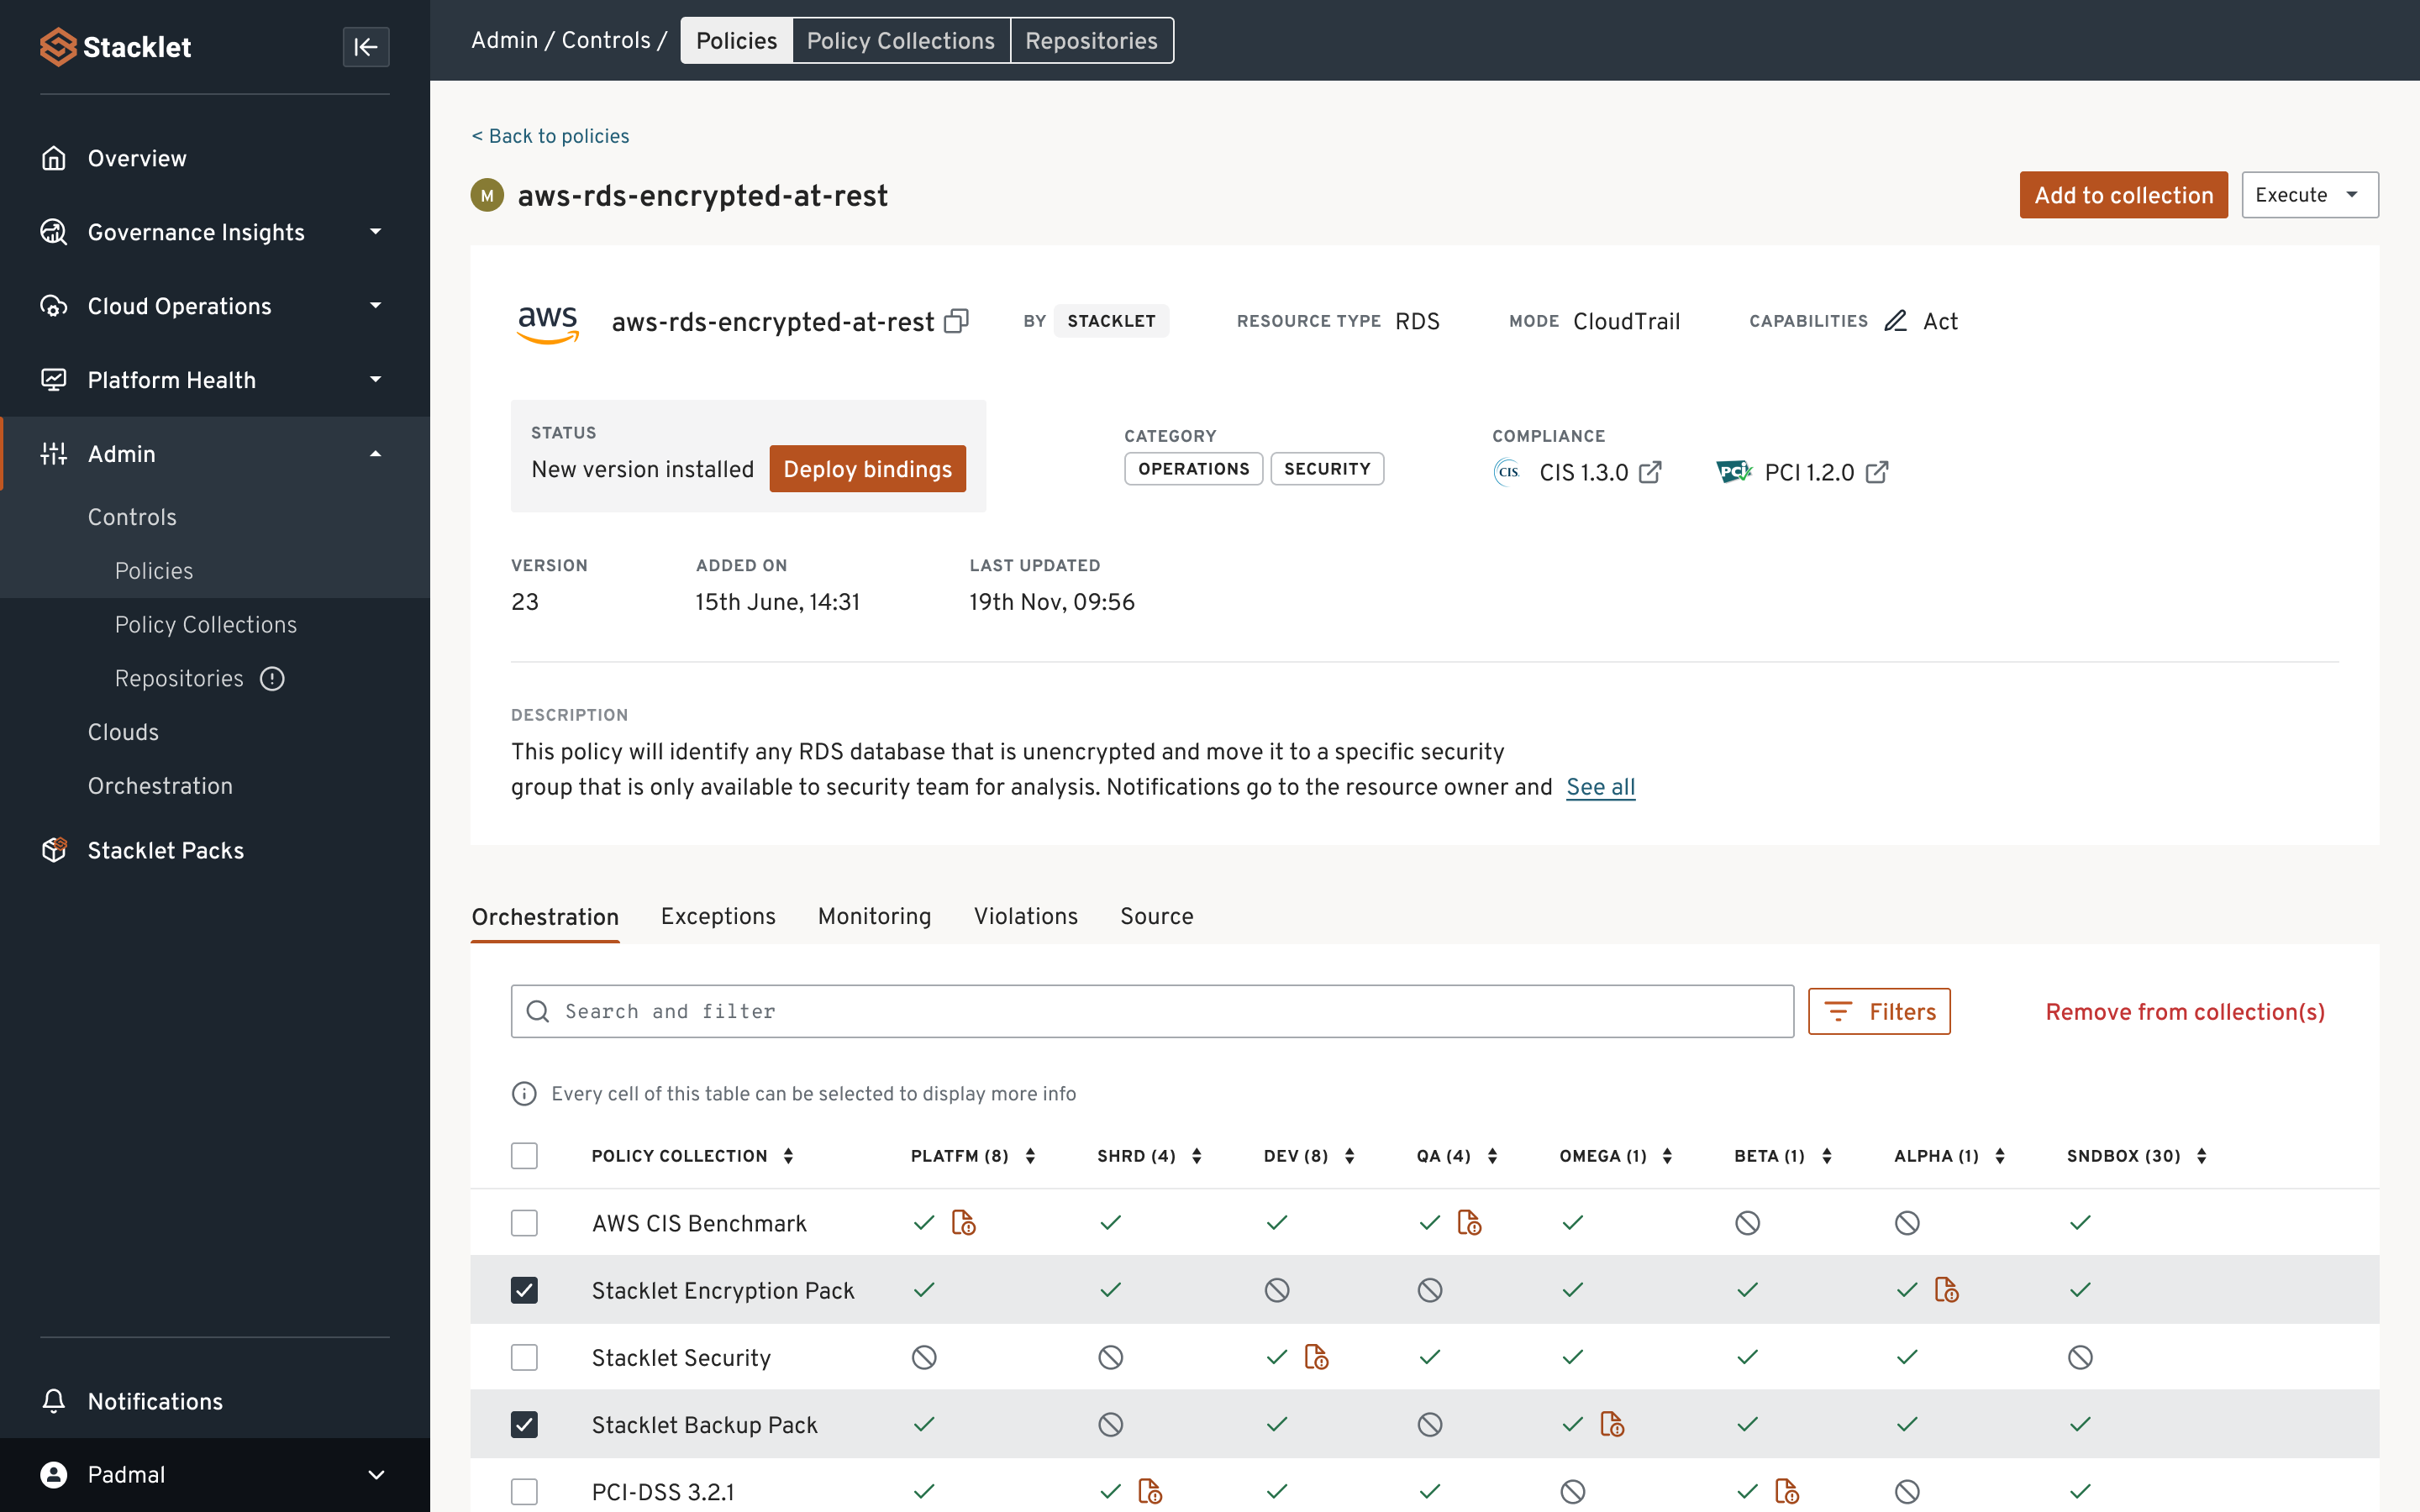Open exception icon in Stacklet Encryption Pack ALPHA cell
2420x1512 pixels.
[x=1946, y=1290]
